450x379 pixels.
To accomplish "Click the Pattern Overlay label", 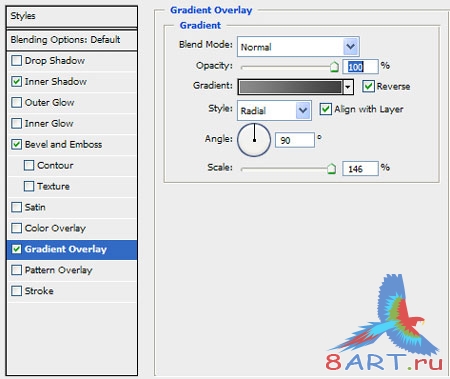I will [58, 270].
